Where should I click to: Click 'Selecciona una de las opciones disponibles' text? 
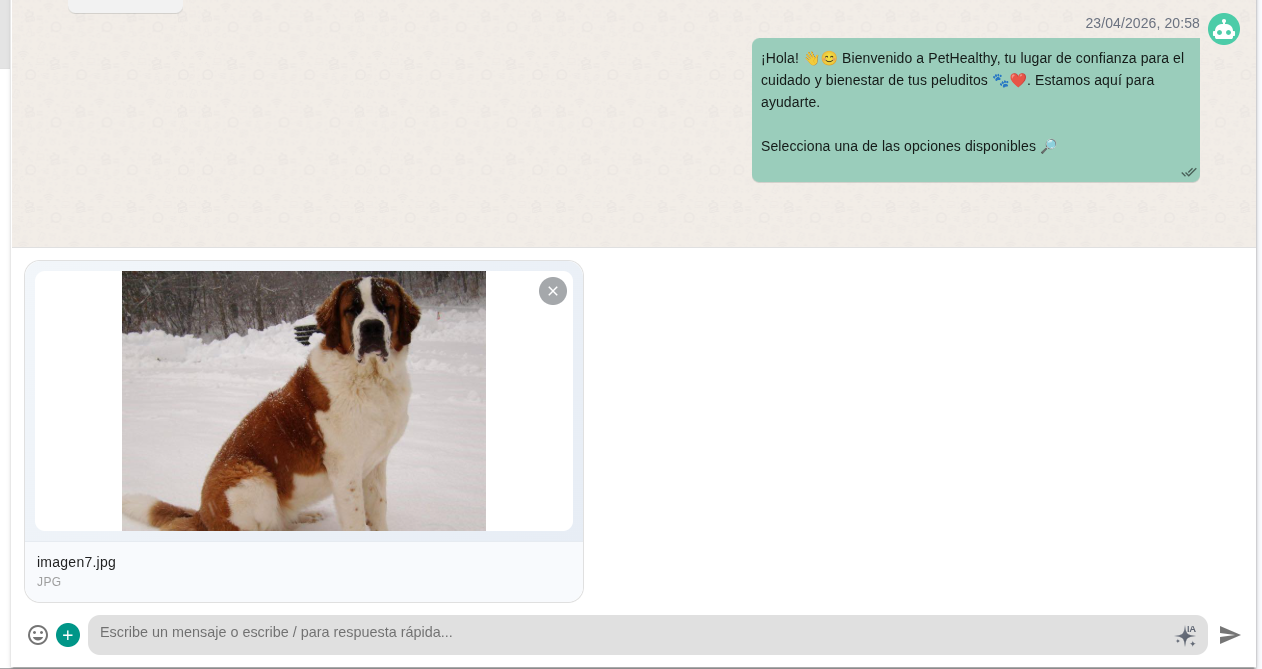[x=897, y=146]
